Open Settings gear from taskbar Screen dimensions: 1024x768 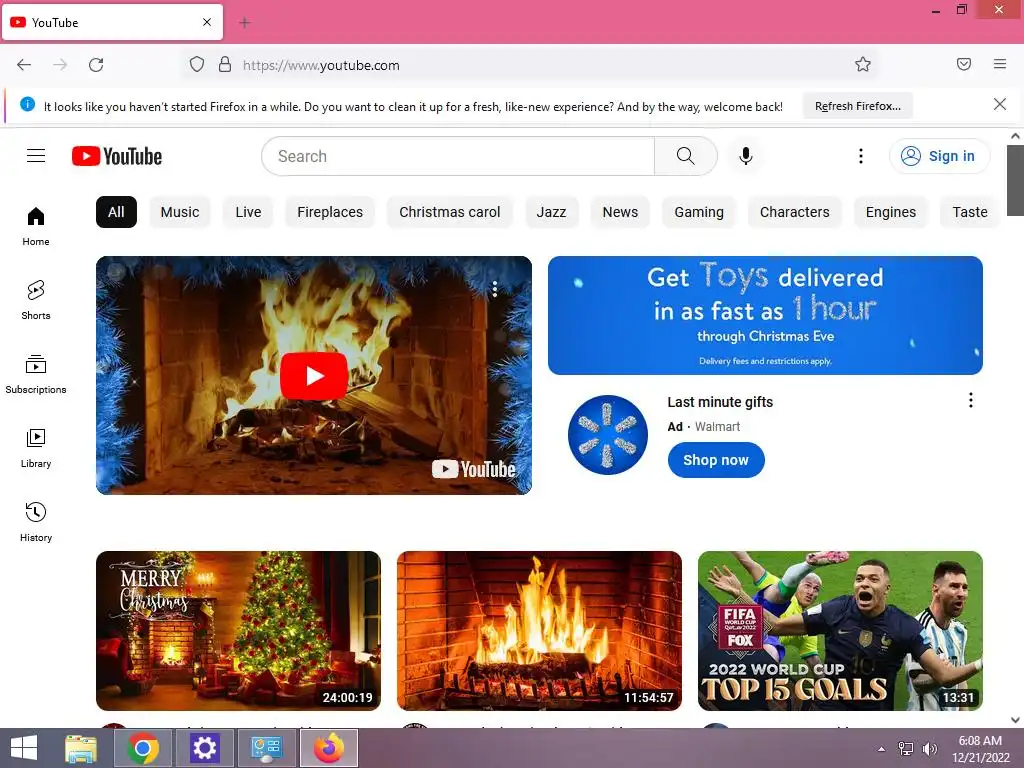pyautogui.click(x=204, y=748)
